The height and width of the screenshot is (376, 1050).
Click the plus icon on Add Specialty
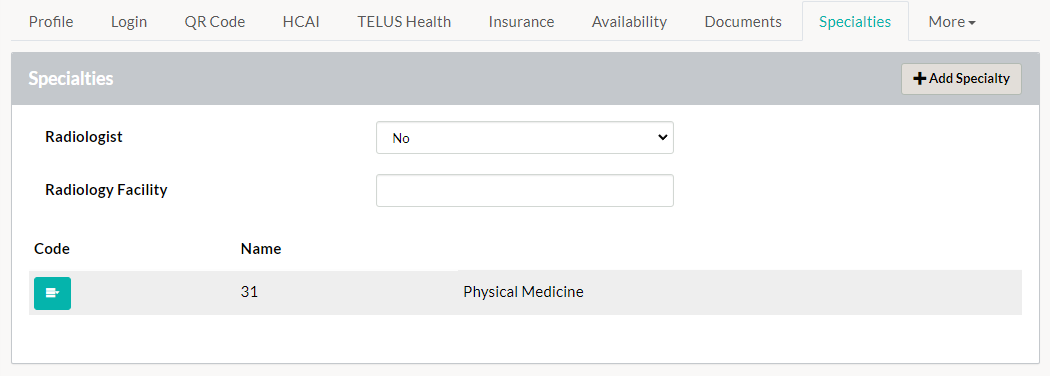(919, 78)
